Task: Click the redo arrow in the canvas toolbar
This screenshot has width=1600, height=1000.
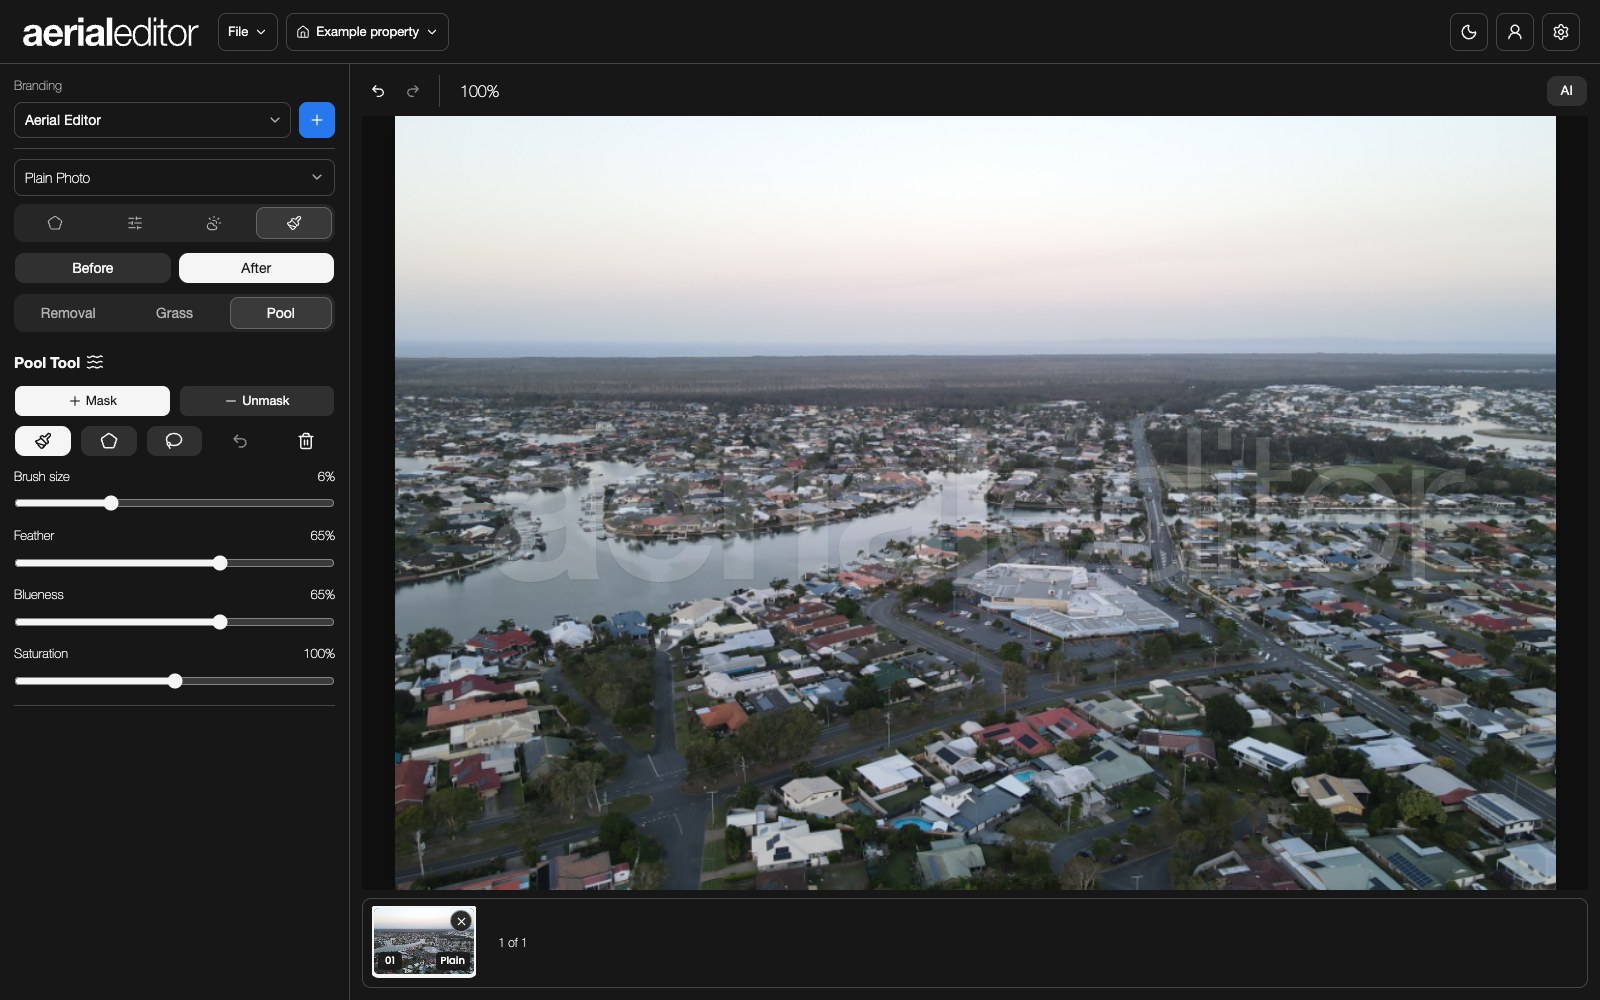Action: [413, 91]
